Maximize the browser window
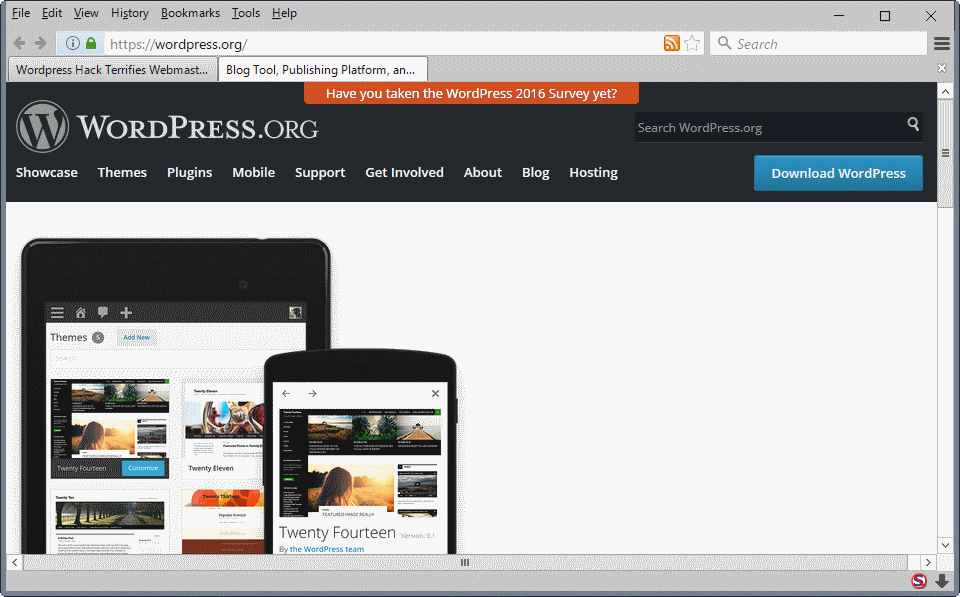Screen dimensions: 960x597 (885, 15)
